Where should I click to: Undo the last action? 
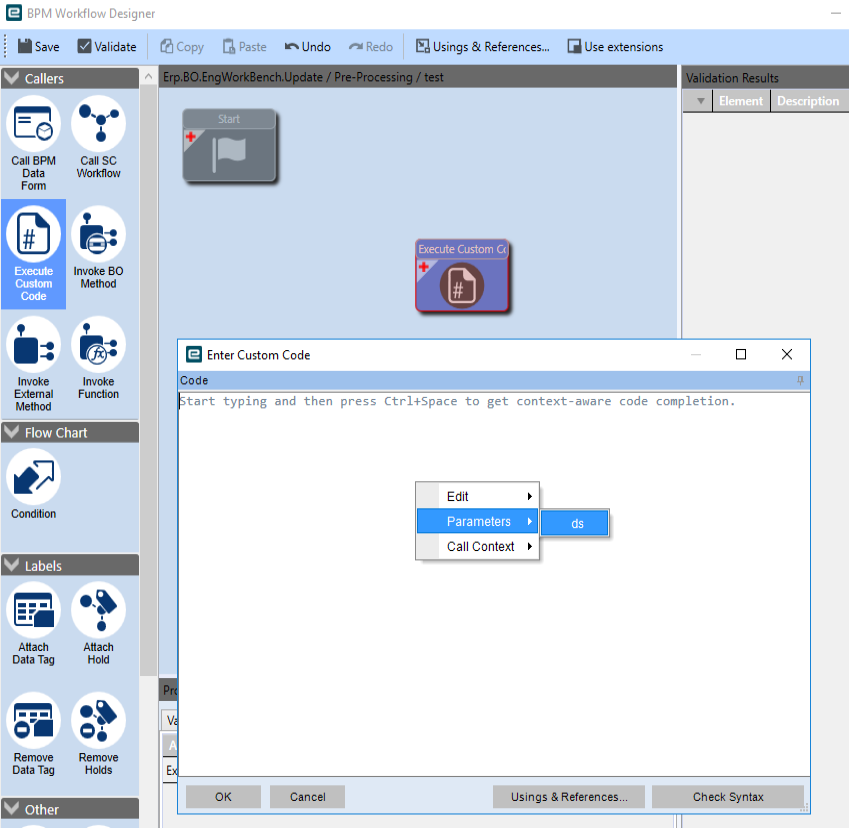tap(308, 47)
